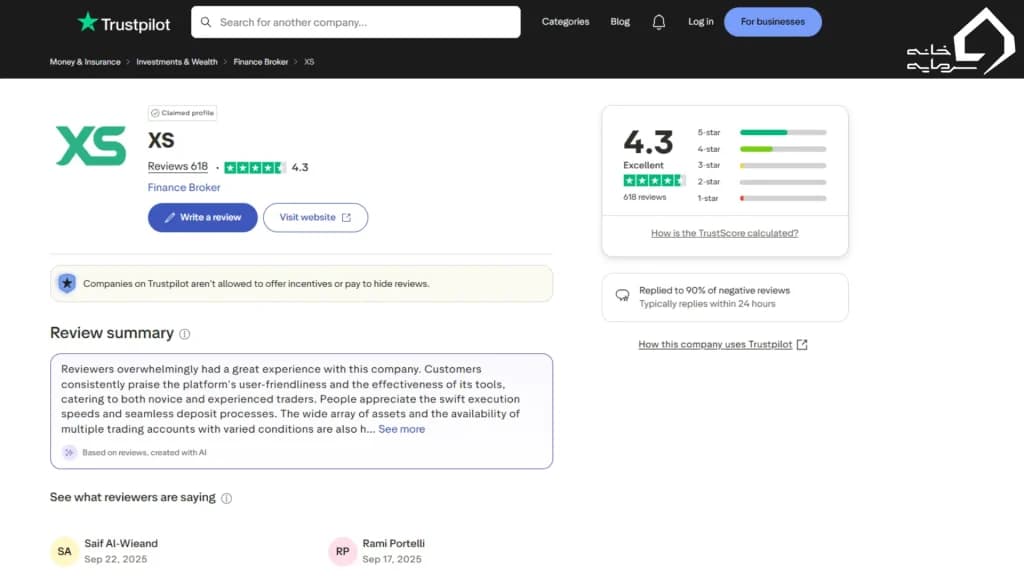Click the Review summary heading
Image resolution: width=1024 pixels, height=576 pixels.
112,333
